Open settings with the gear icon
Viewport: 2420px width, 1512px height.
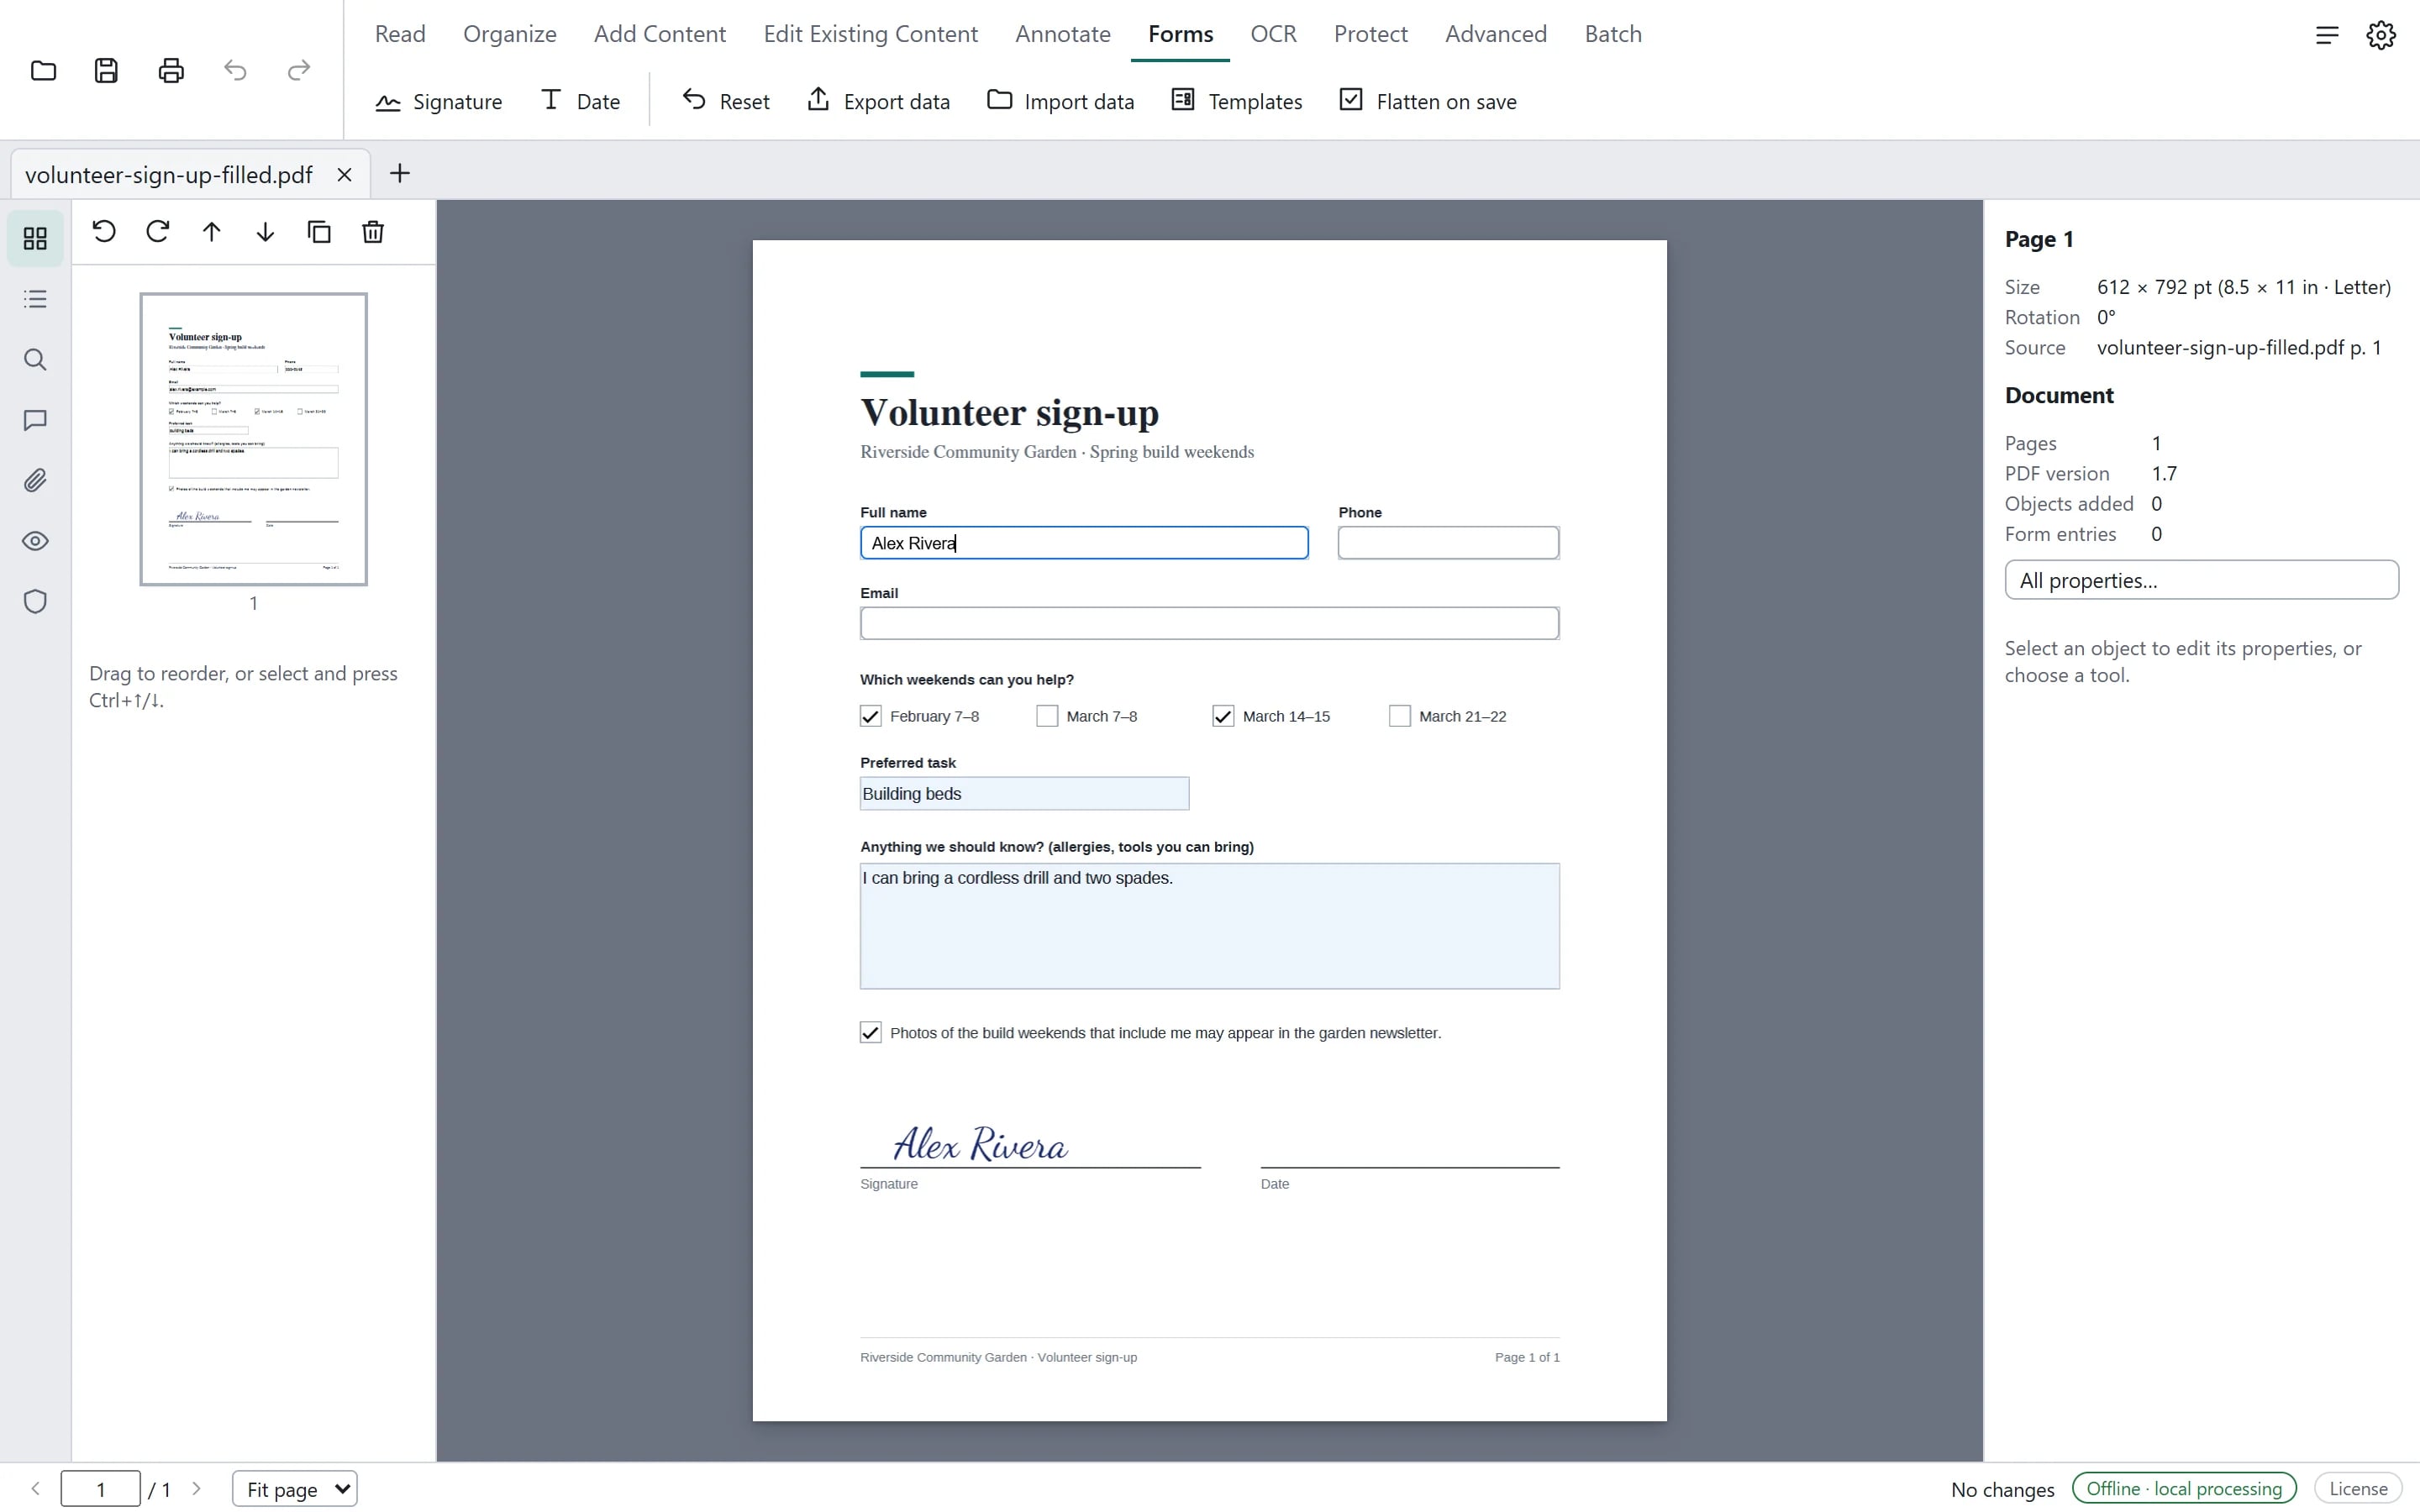pyautogui.click(x=2381, y=35)
